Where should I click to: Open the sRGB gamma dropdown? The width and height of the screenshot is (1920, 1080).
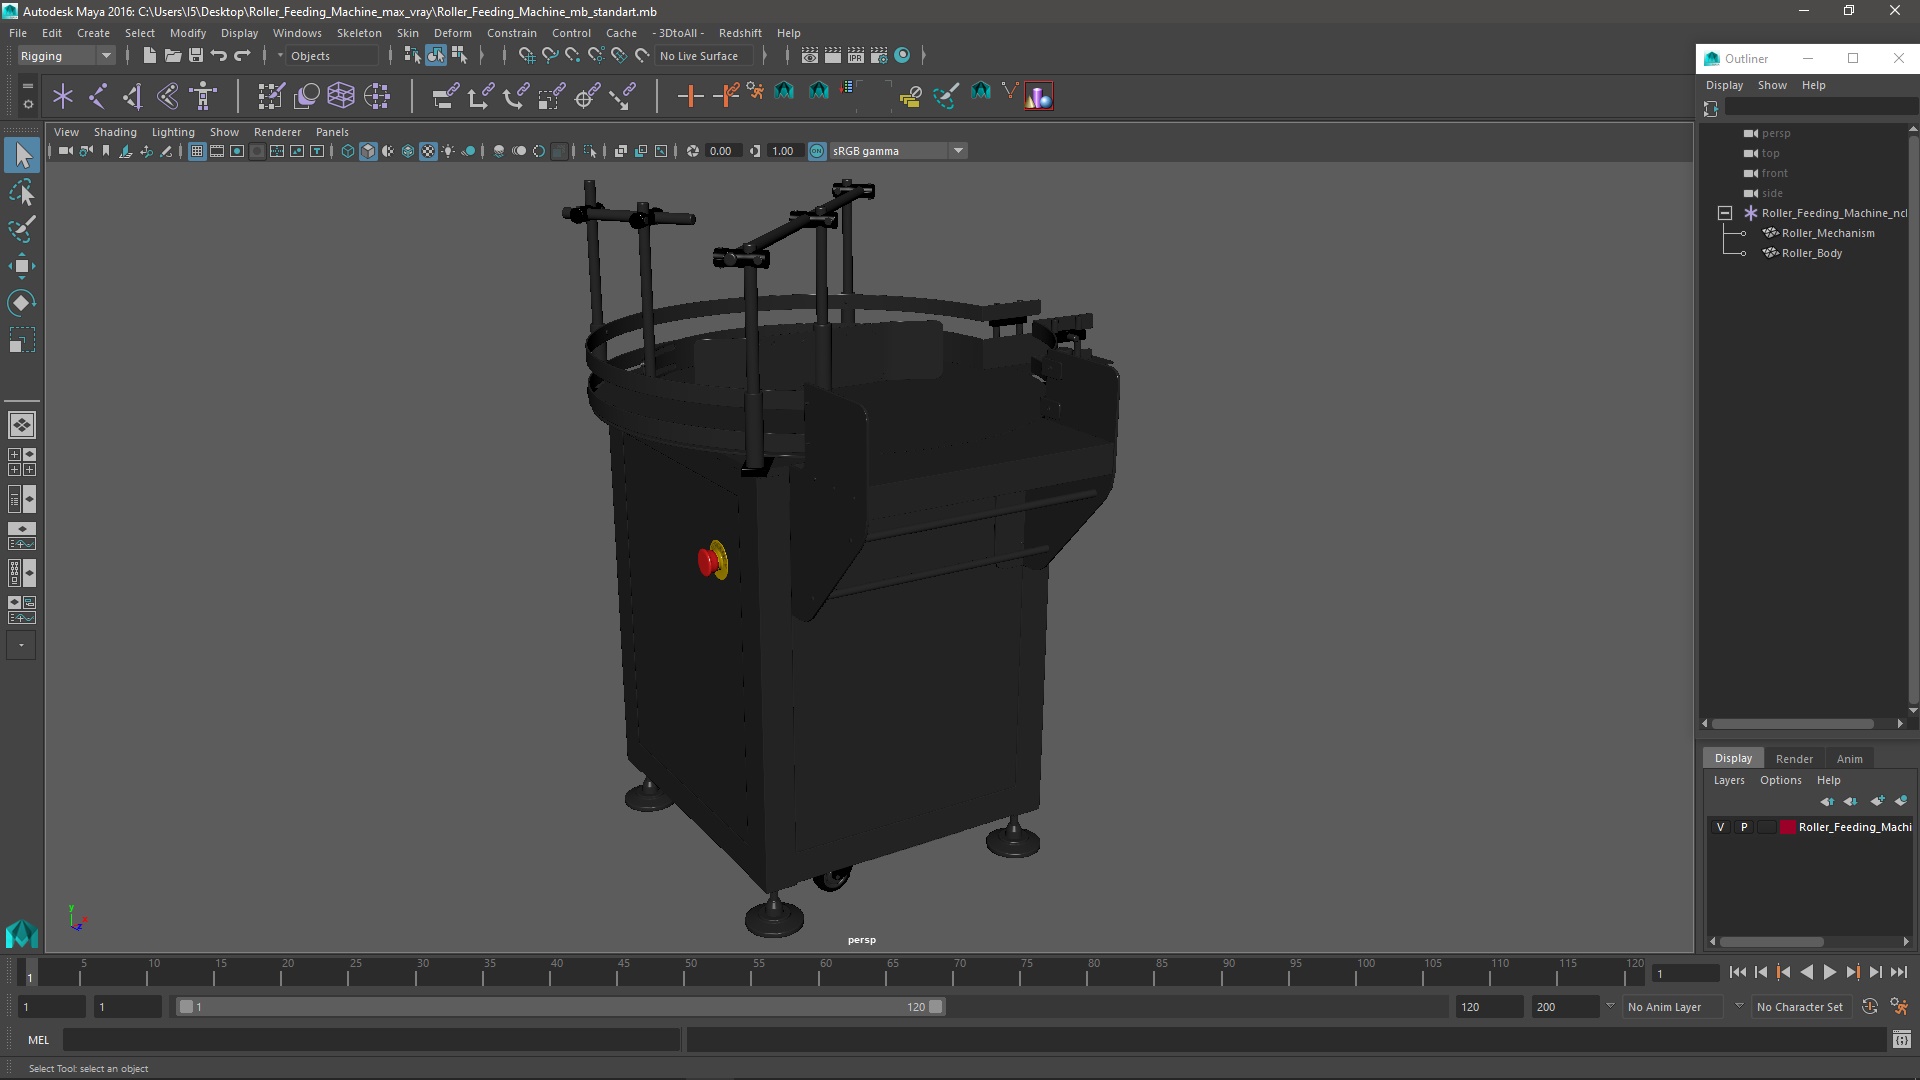click(x=958, y=151)
